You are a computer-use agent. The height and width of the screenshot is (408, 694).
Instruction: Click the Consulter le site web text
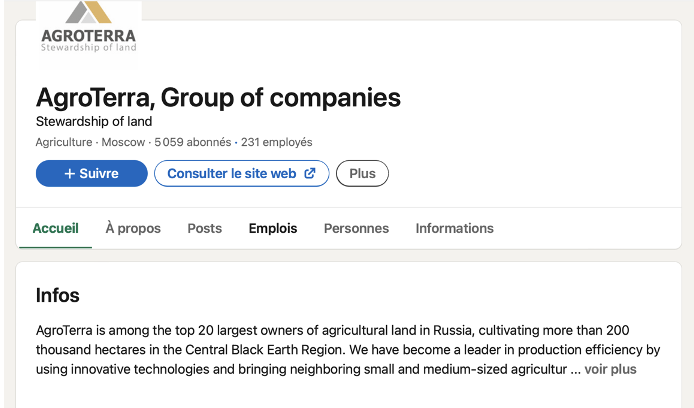[x=231, y=174]
